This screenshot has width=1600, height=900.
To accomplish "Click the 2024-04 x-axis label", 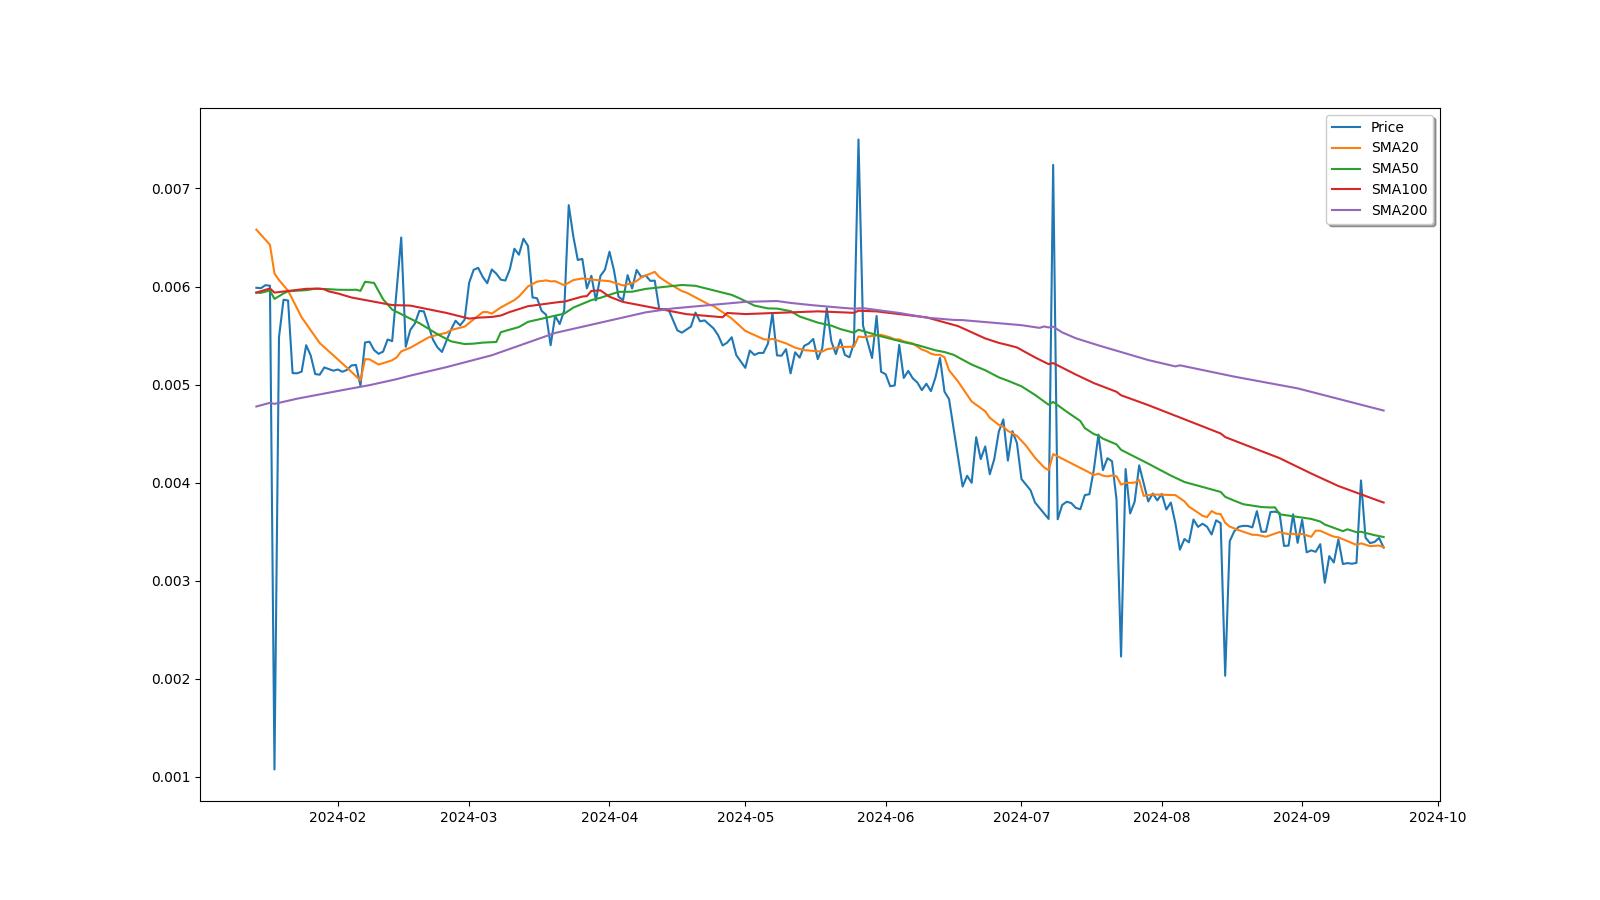I will pyautogui.click(x=609, y=817).
